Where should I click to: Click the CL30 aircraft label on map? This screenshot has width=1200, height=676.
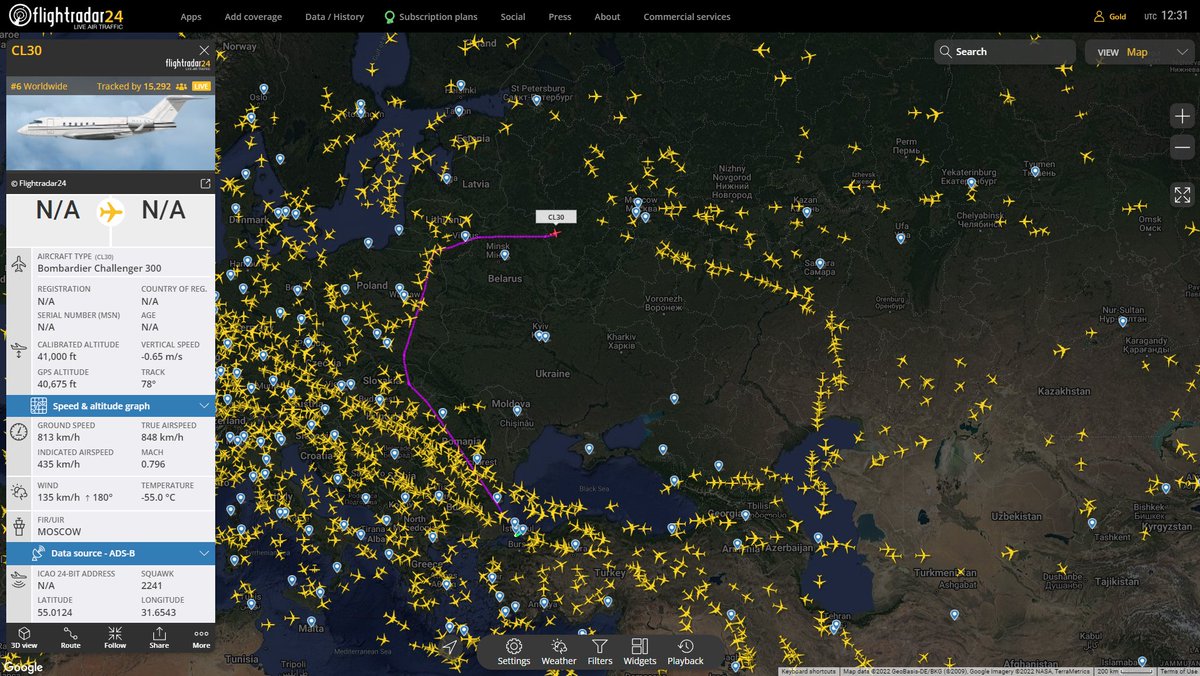tap(556, 217)
